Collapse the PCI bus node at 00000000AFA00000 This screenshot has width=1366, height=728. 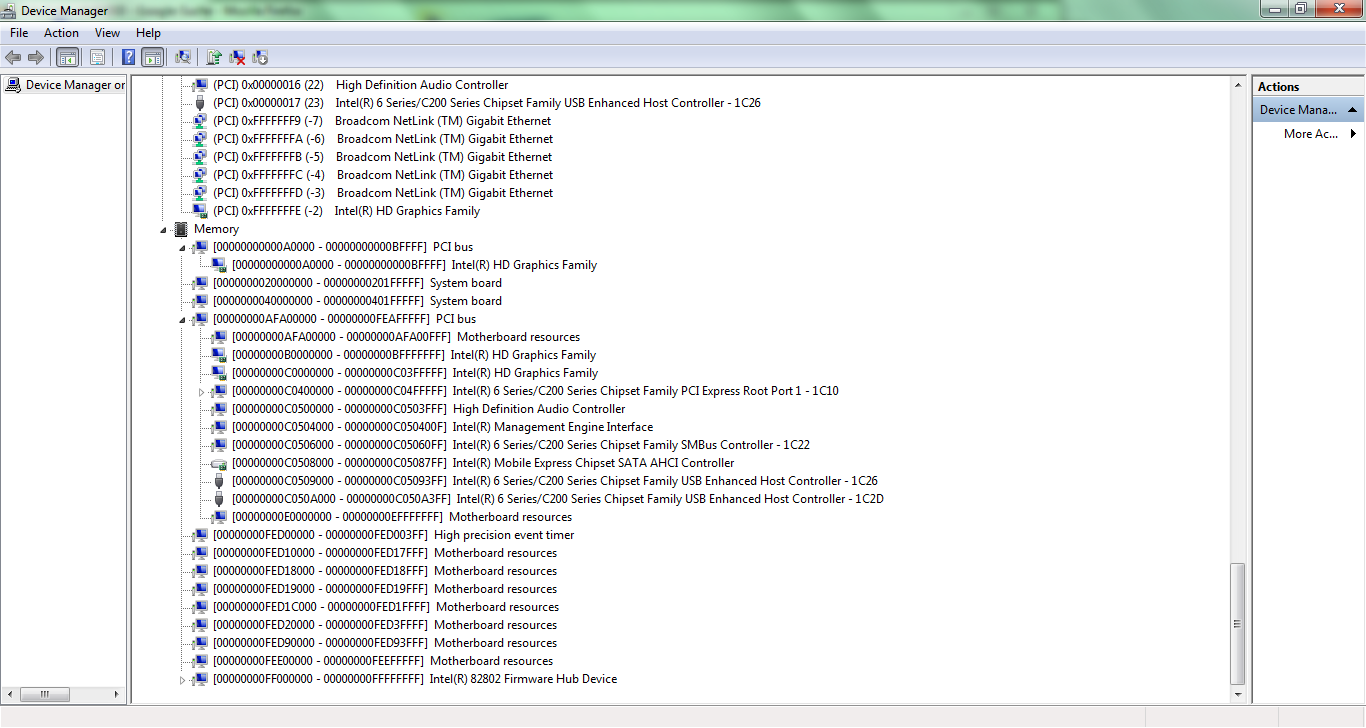[183, 320]
